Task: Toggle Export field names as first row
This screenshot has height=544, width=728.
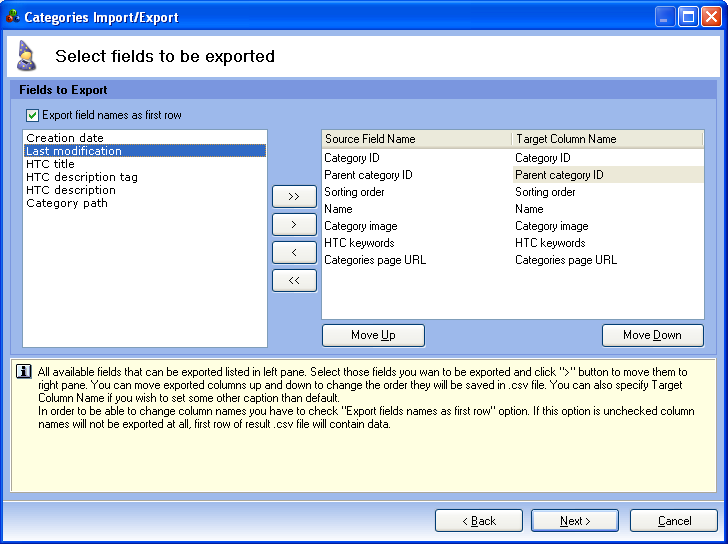Action: (33, 115)
